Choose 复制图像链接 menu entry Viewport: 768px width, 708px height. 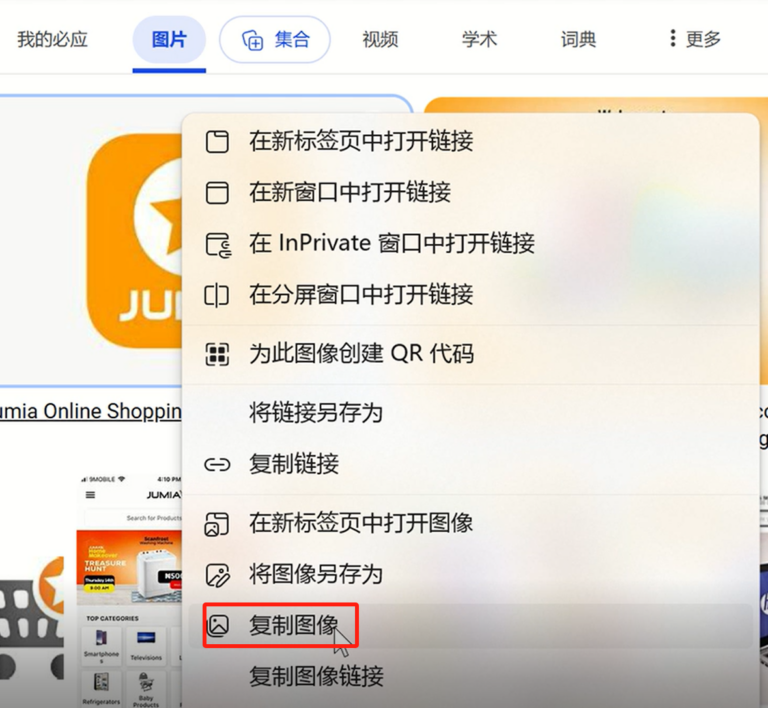[316, 676]
